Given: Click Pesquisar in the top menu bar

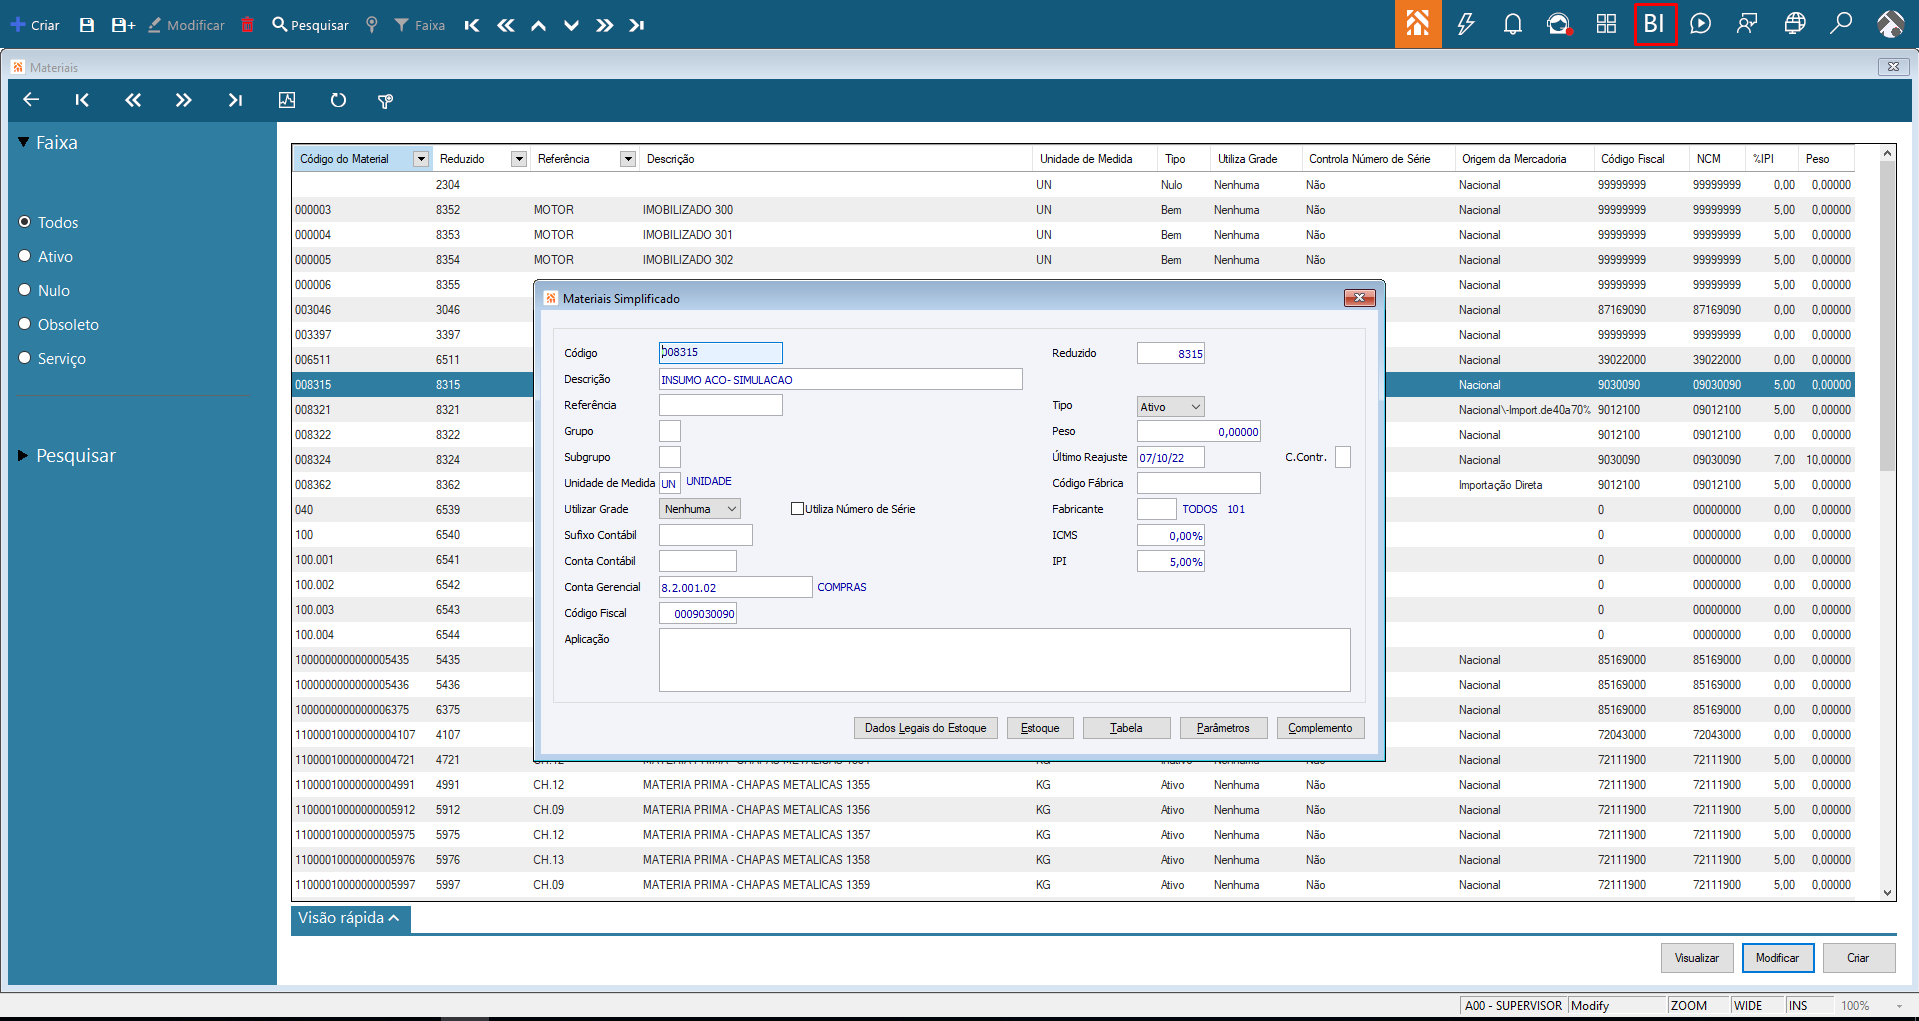Looking at the screenshot, I should tap(311, 25).
